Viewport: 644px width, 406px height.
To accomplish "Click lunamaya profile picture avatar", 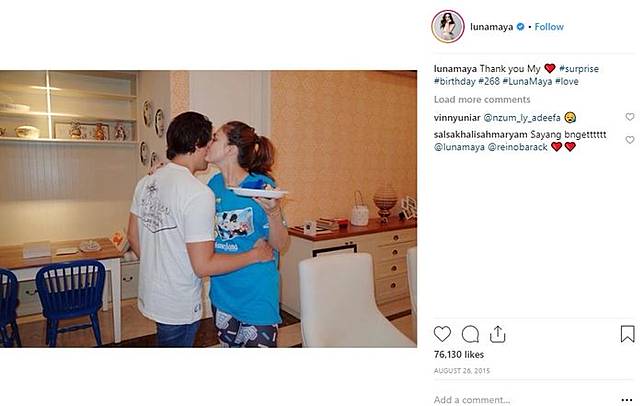I will click(x=448, y=26).
